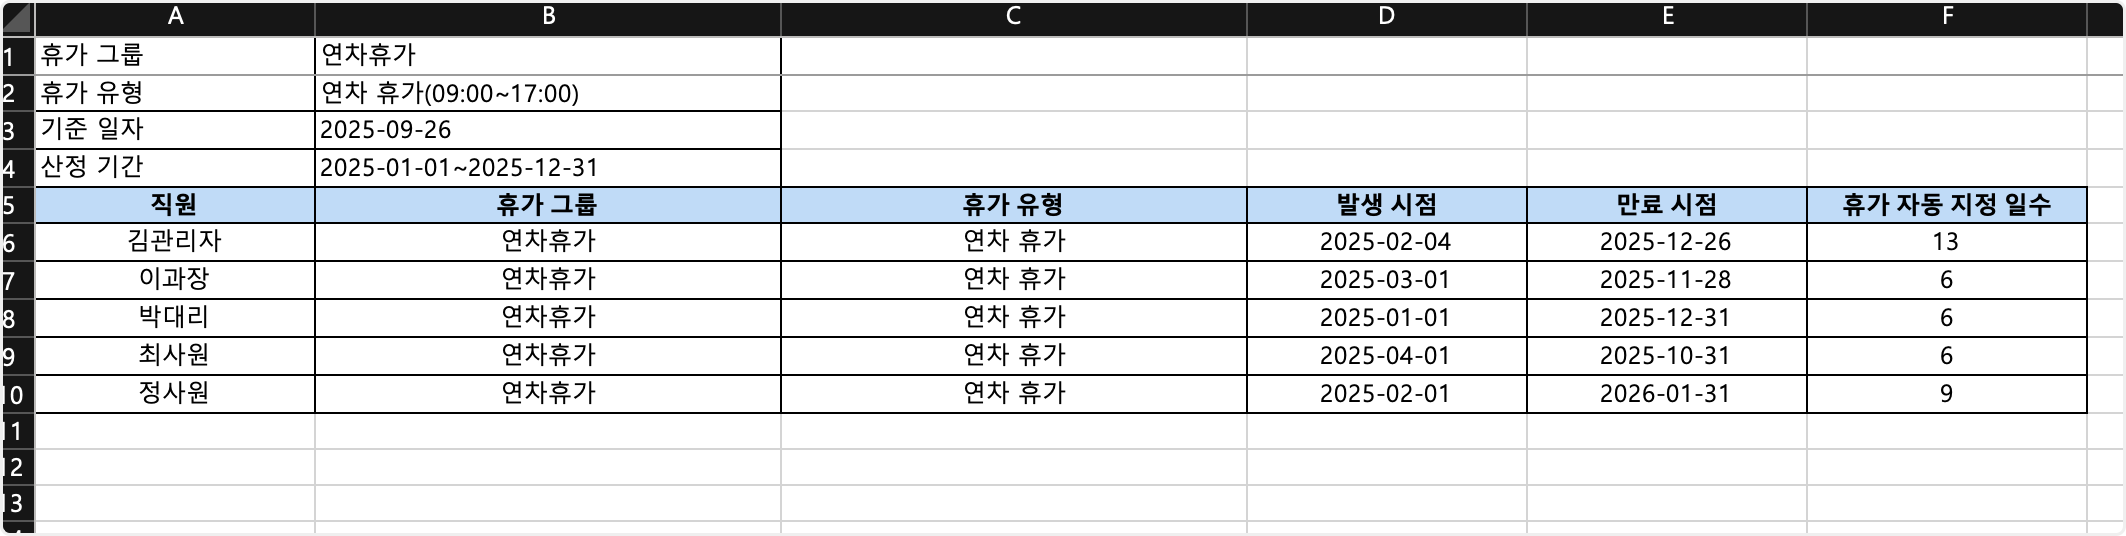
Task: Select 최사원's start date 2025-04-01
Action: click(1386, 356)
